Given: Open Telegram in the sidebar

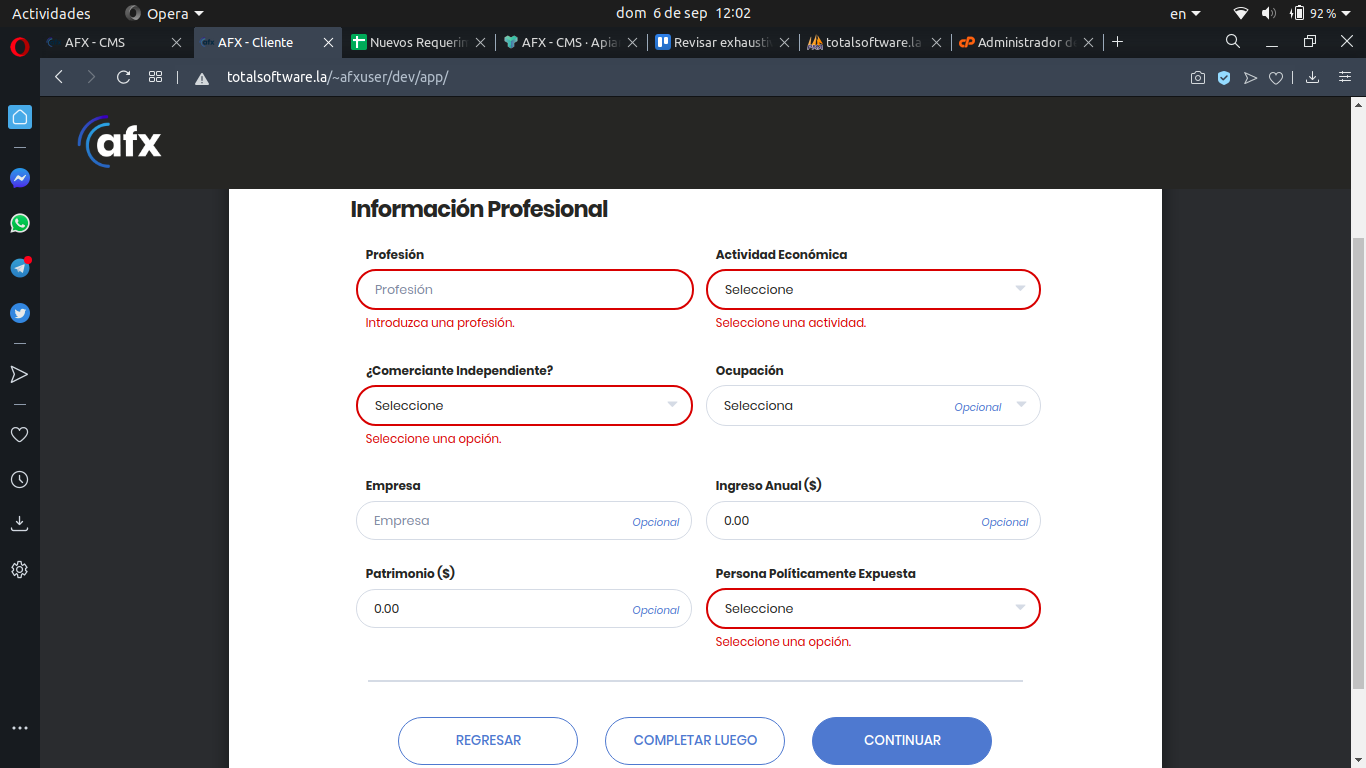Looking at the screenshot, I should pos(20,268).
